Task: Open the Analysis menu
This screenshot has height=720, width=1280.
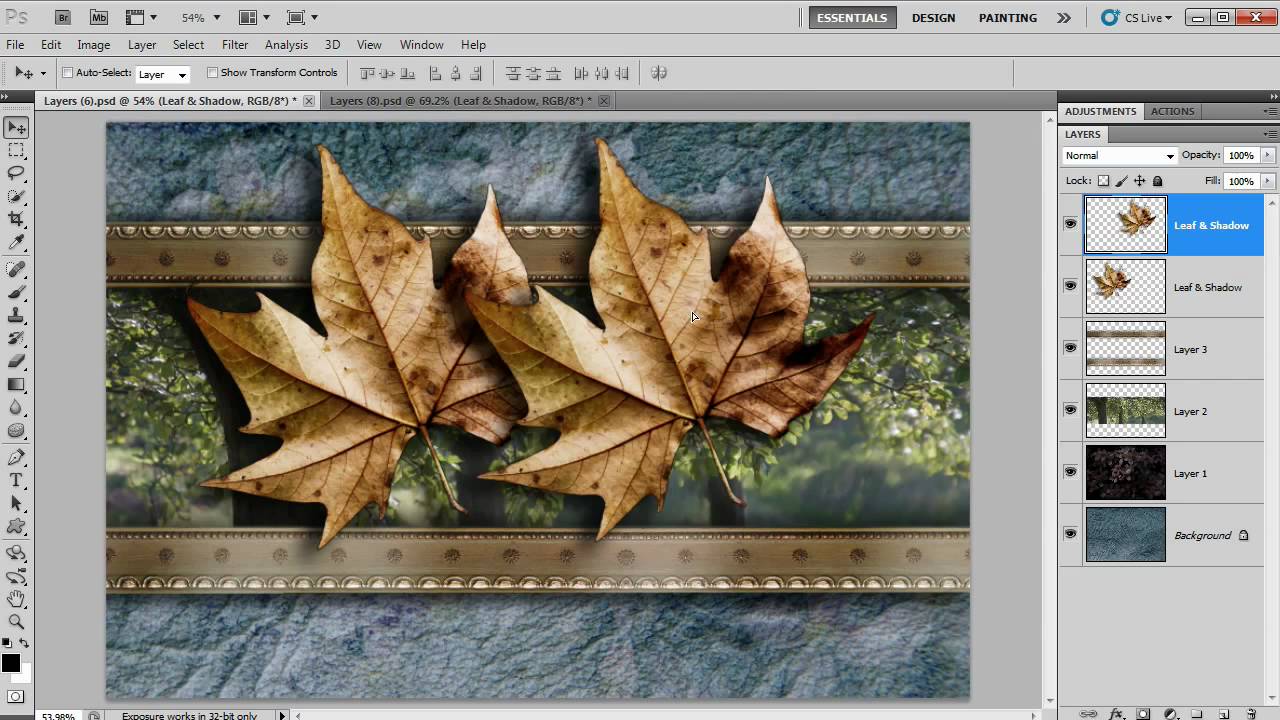Action: click(x=286, y=45)
